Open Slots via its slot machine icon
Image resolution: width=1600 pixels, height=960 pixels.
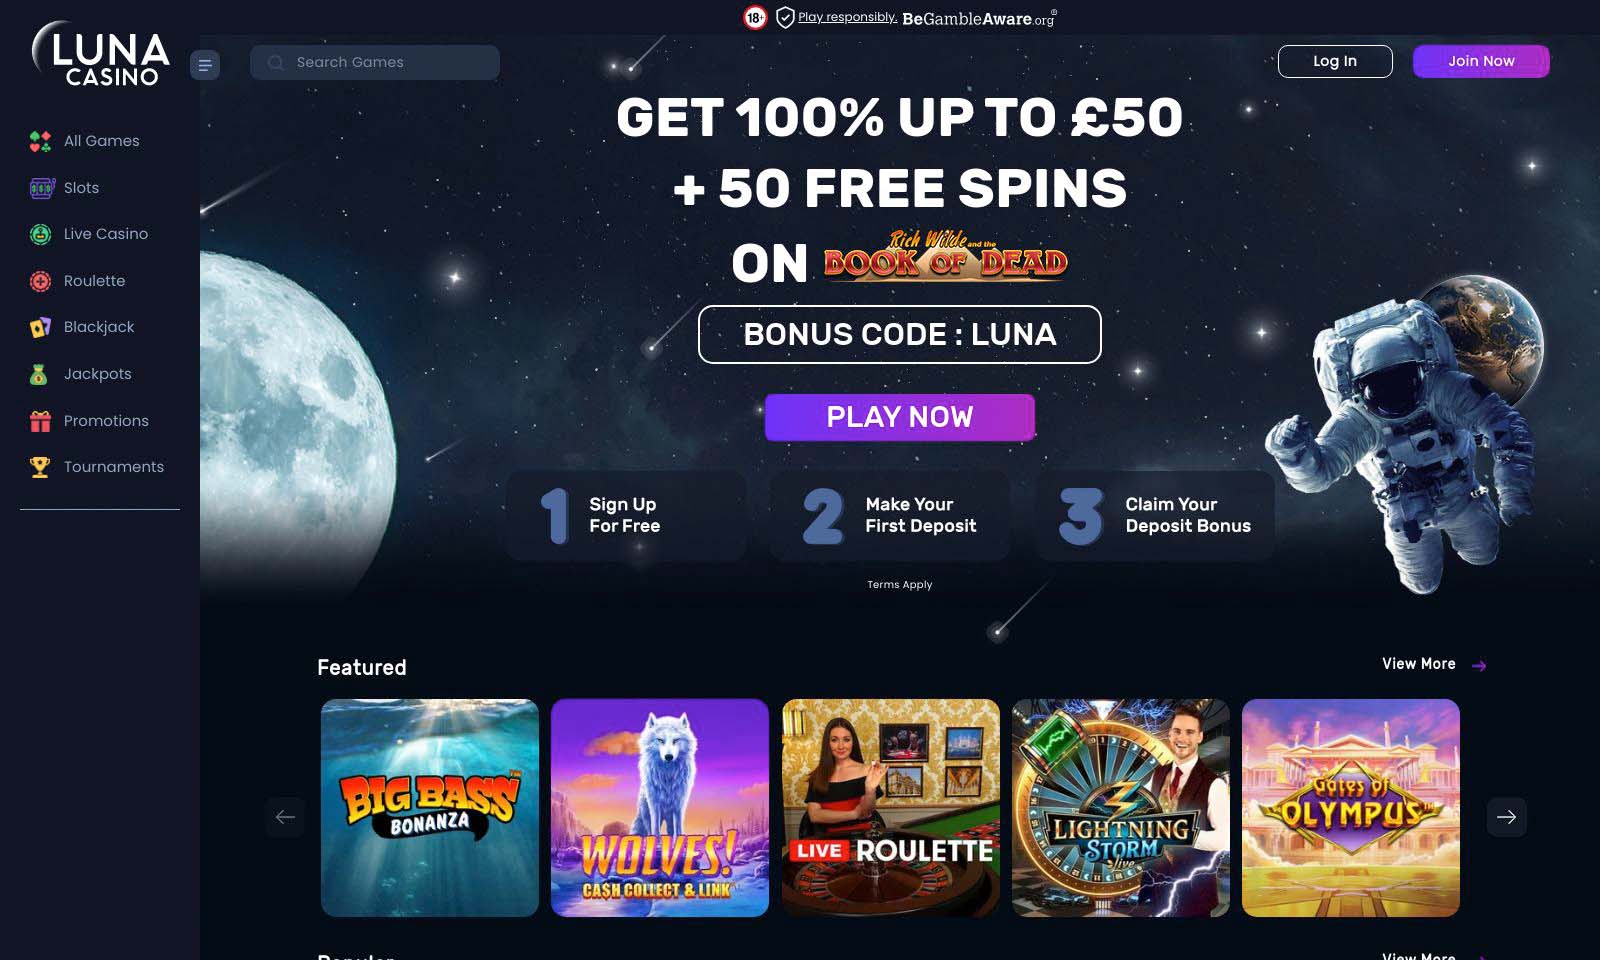[x=41, y=188]
